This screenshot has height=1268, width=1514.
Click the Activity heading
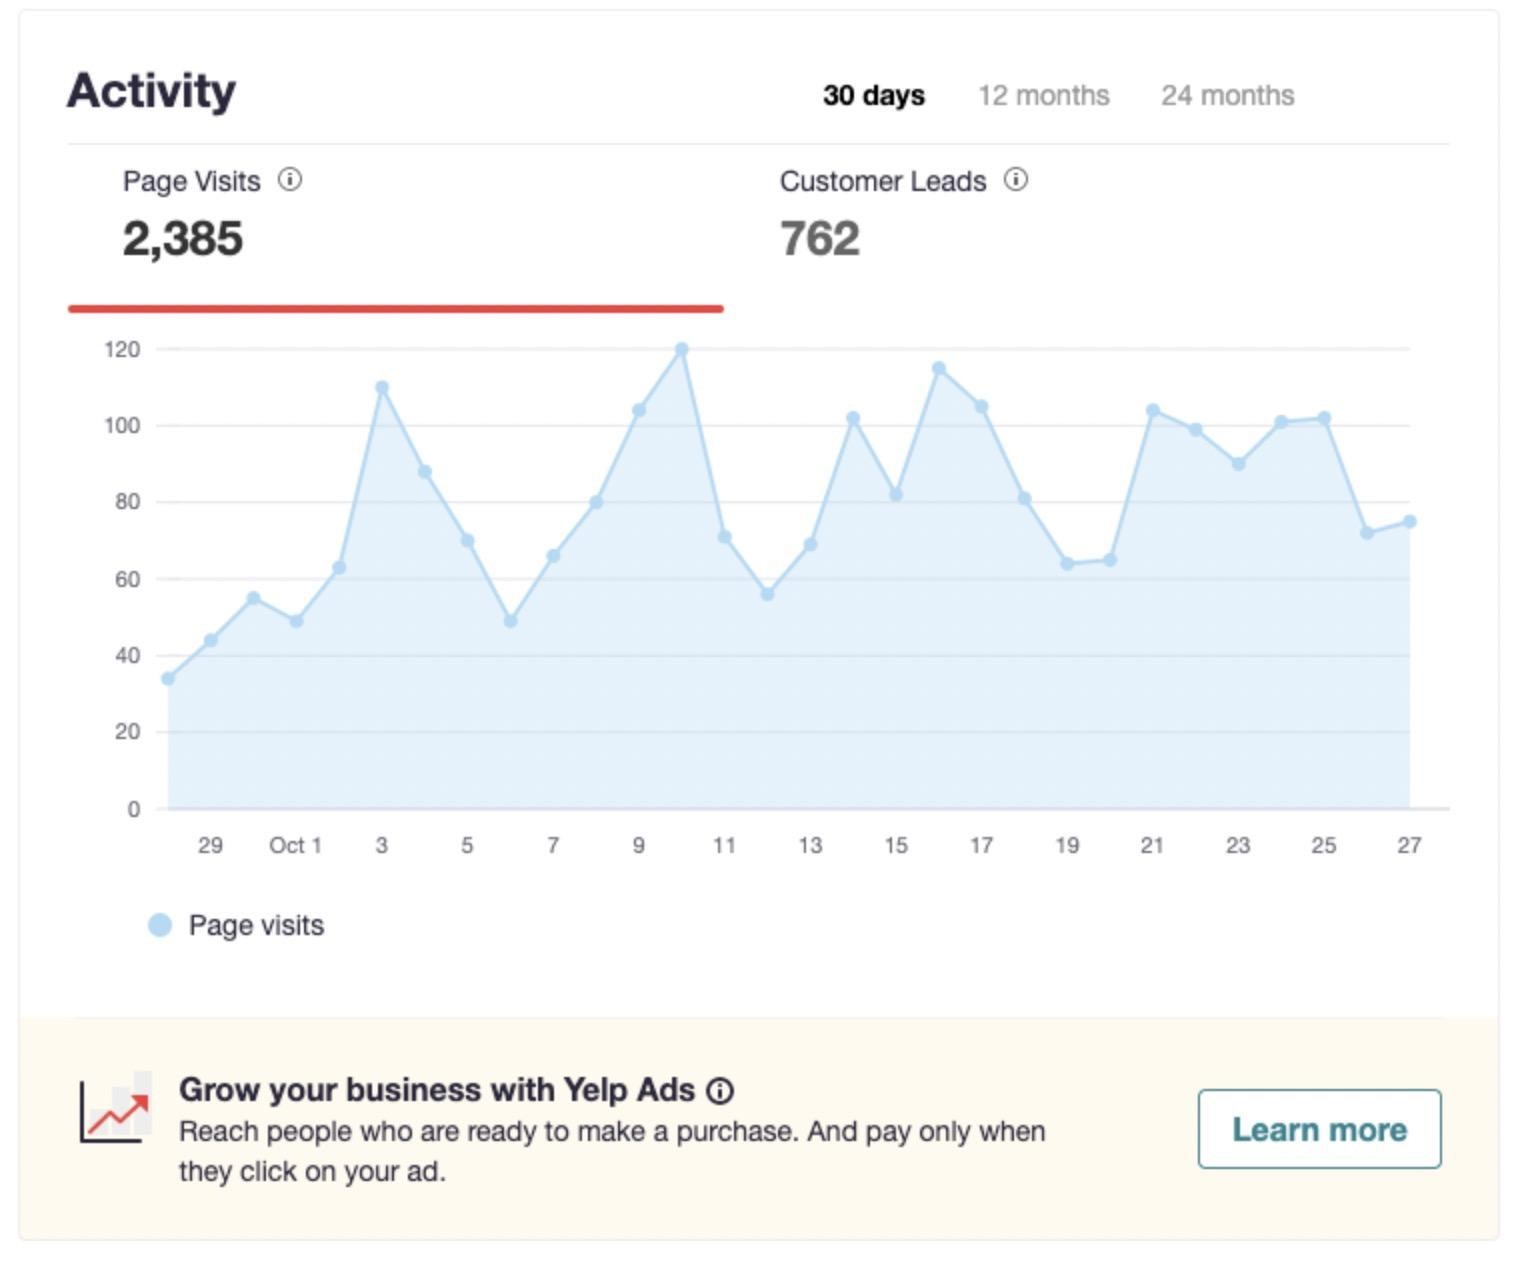coord(150,90)
